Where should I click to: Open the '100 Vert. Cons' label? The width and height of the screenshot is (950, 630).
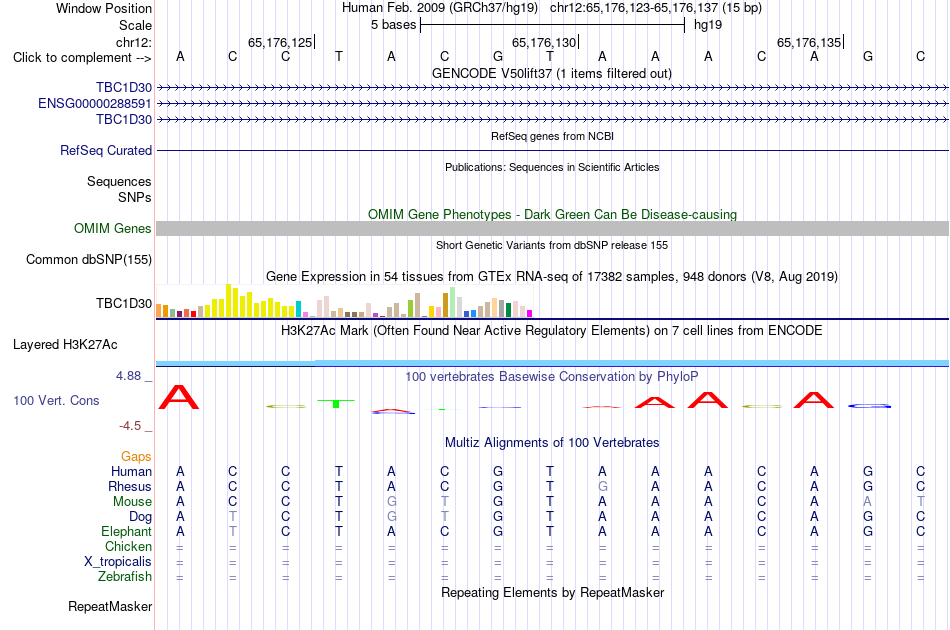point(56,400)
